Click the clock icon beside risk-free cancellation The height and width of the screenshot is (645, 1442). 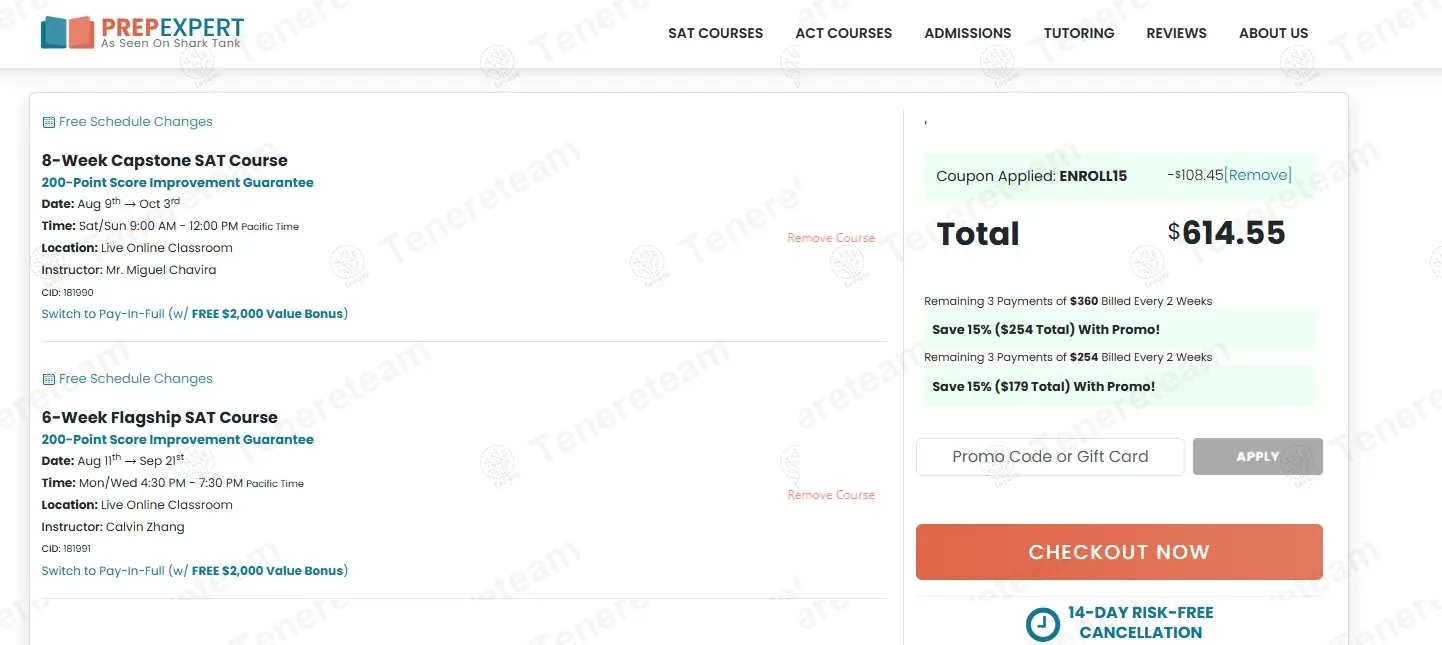[1042, 624]
